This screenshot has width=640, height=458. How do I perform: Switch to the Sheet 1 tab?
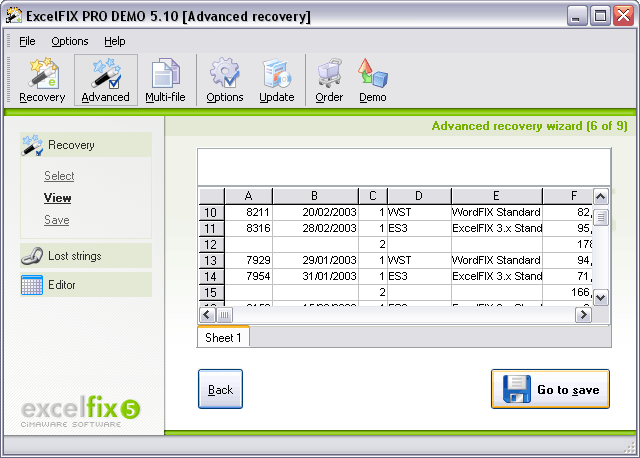223,338
